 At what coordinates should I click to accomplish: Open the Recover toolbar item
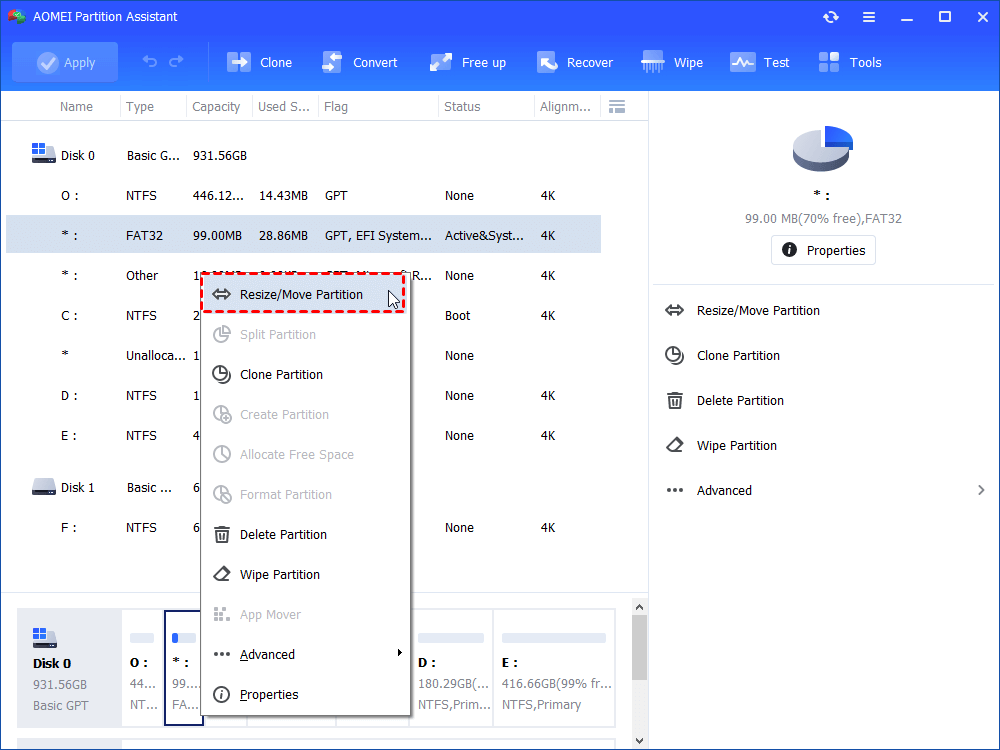[x=574, y=62]
